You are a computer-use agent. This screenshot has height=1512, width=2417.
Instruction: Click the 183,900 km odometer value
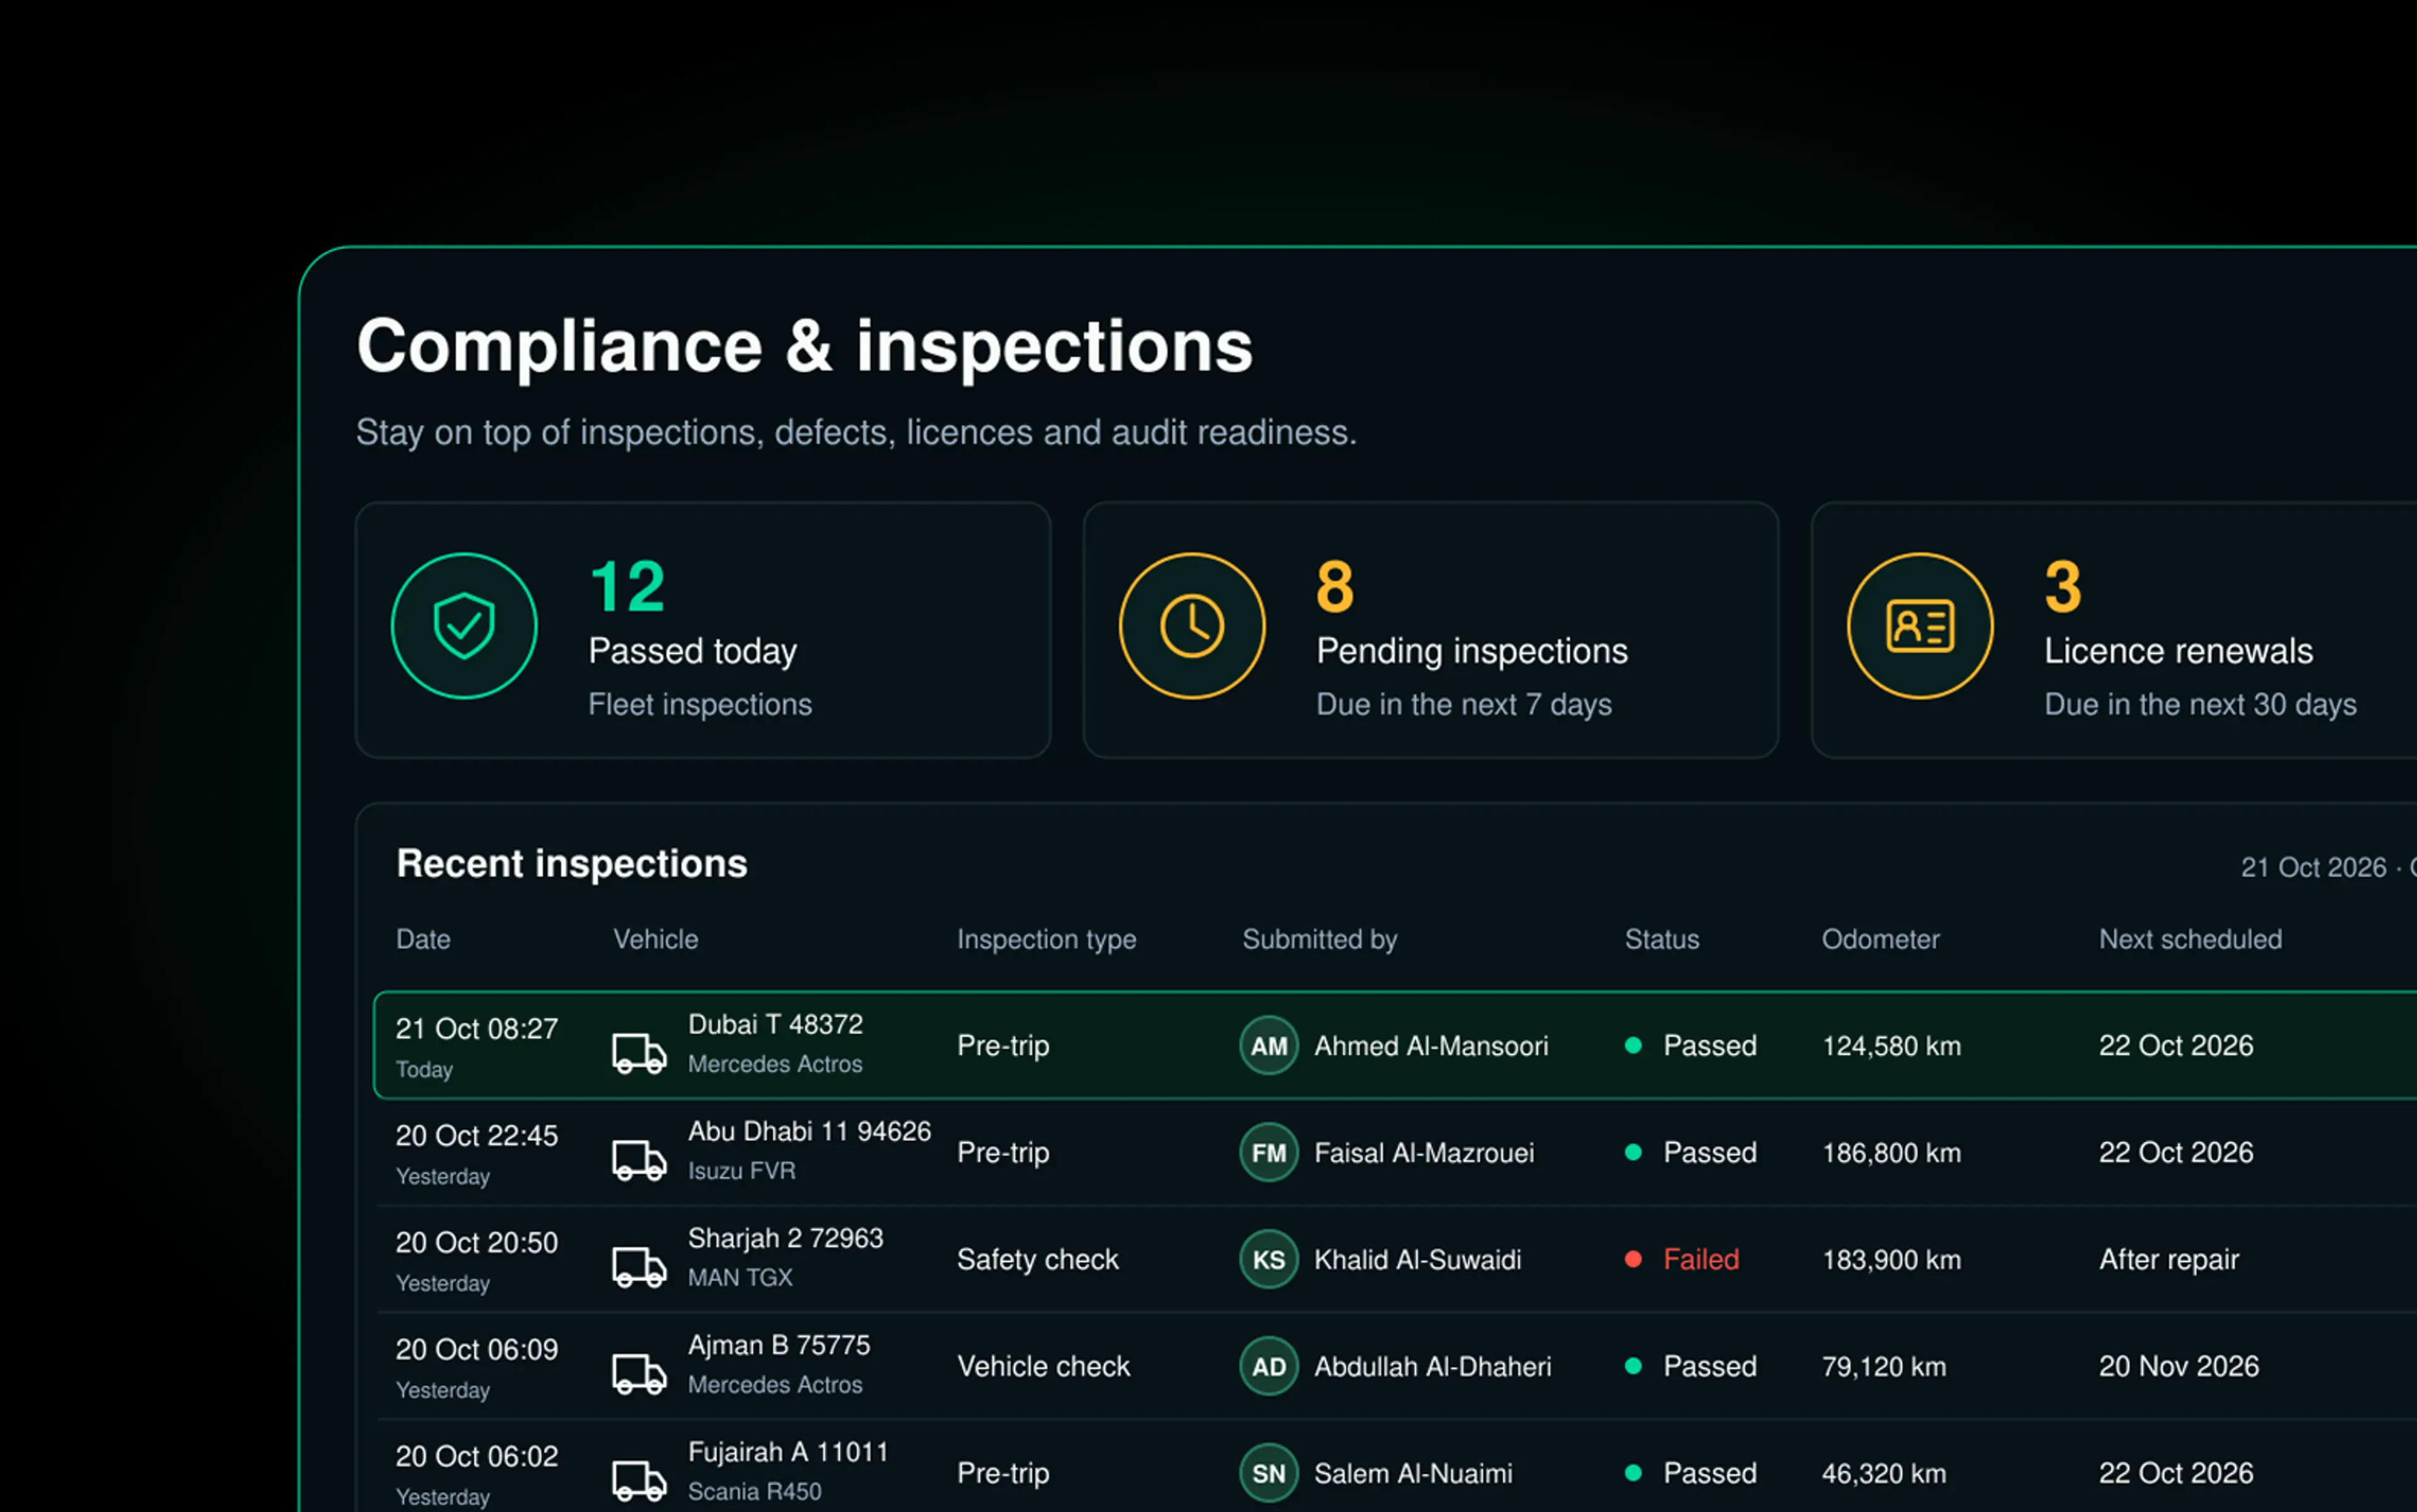[1892, 1260]
